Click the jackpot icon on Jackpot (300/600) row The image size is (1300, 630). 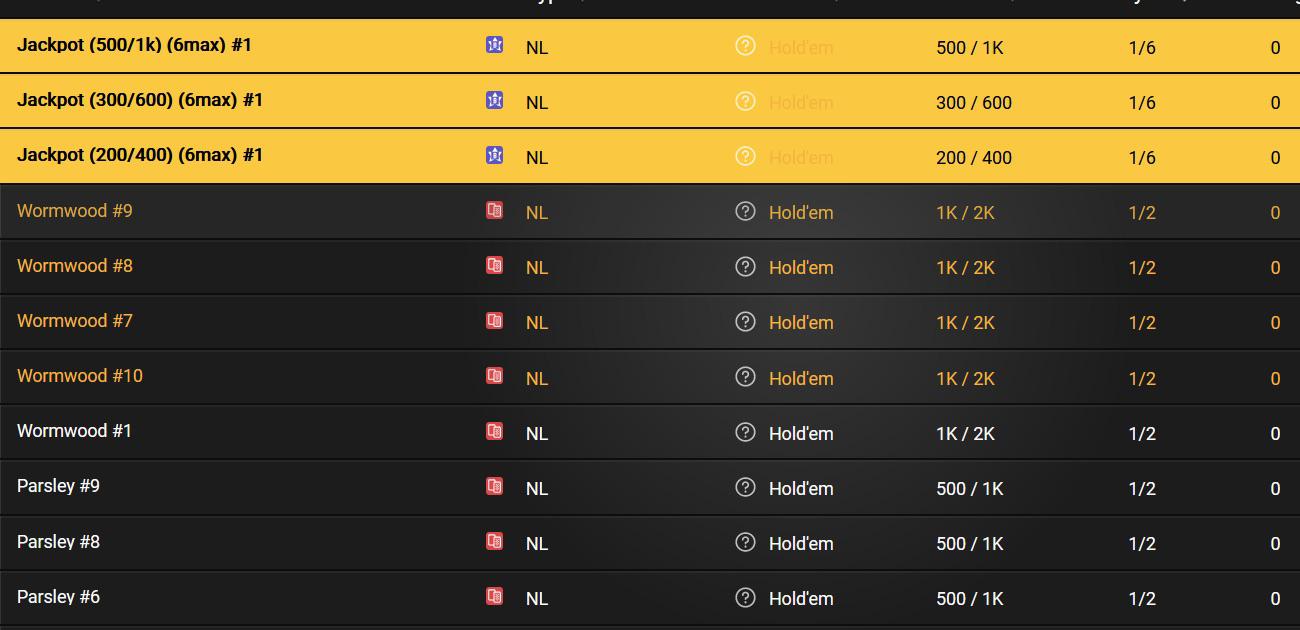click(x=495, y=101)
